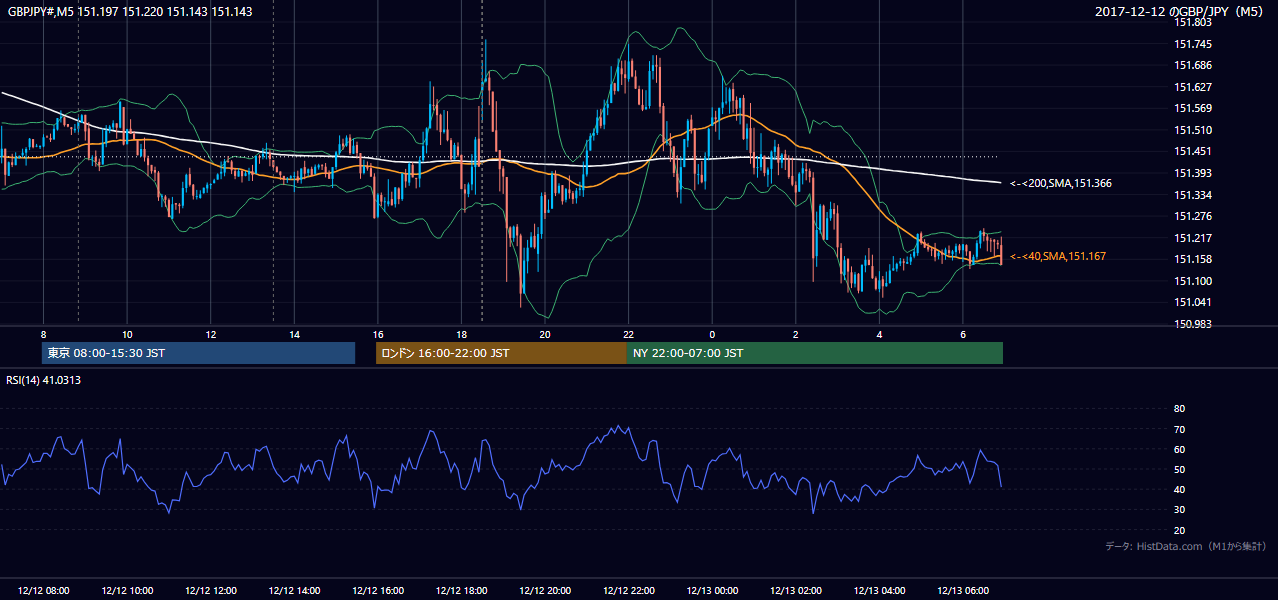Click price axis value 151.451
The width and height of the screenshot is (1278, 600).
(1193, 151)
